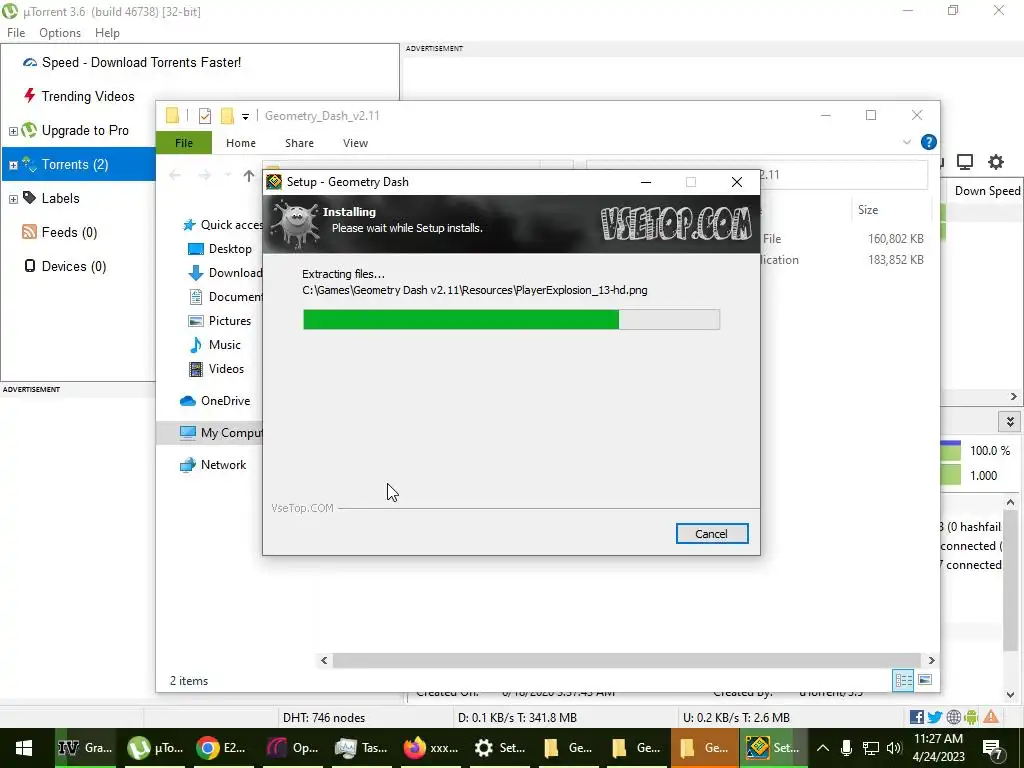Select Devices (0) in uTorrent sidebar
1024x768 pixels.
(73, 266)
